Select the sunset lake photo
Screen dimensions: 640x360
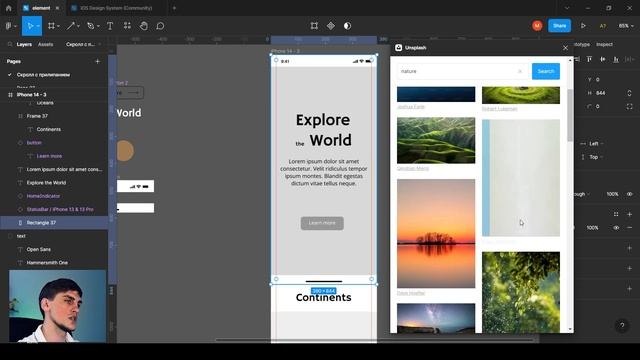(436, 233)
